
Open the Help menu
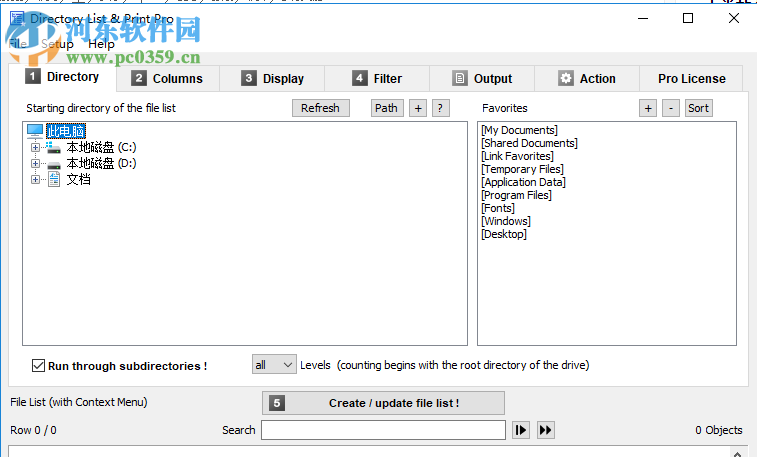[x=101, y=44]
